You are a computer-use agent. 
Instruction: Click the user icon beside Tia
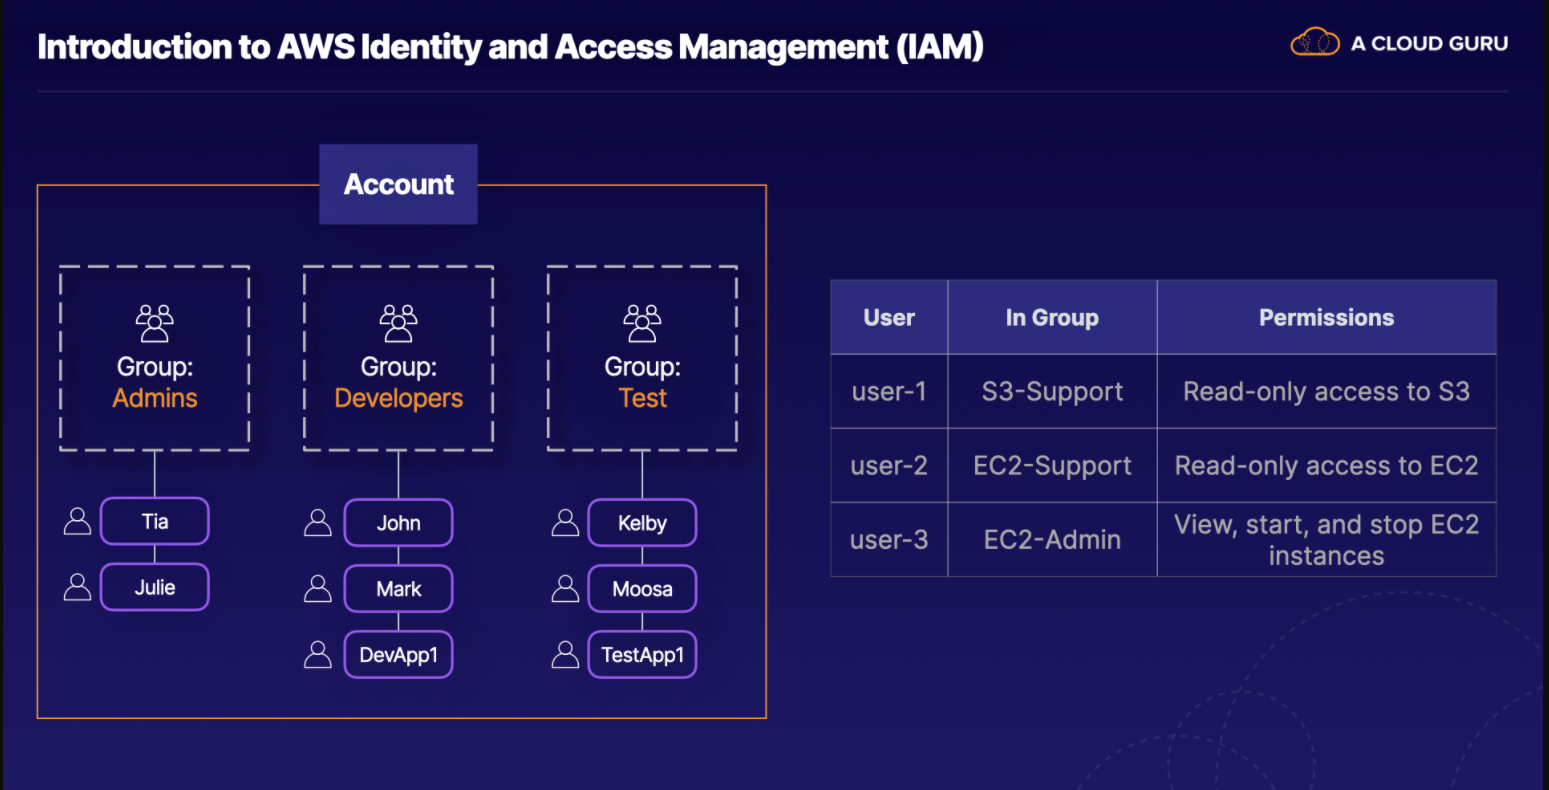(x=77, y=521)
